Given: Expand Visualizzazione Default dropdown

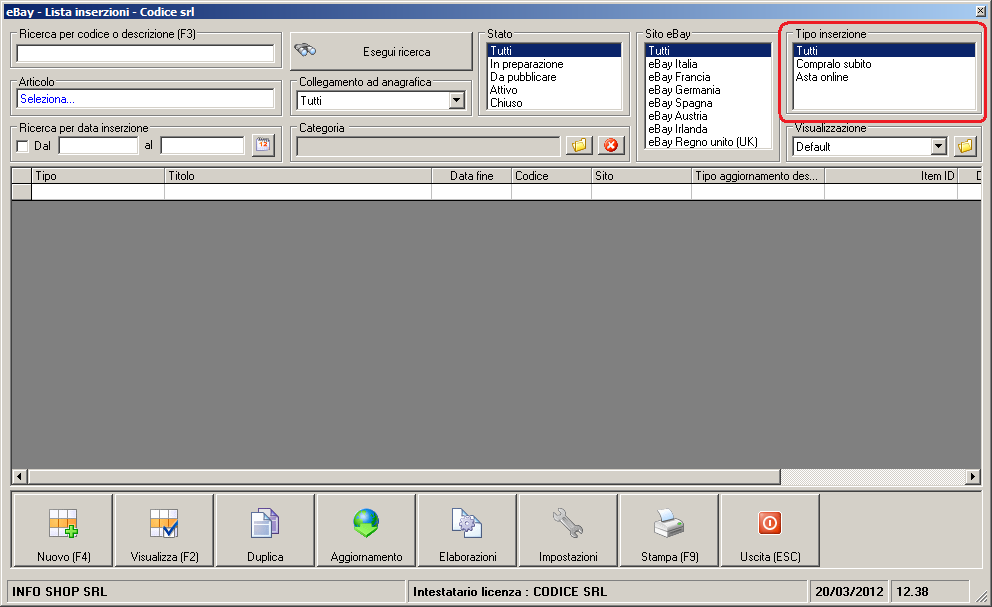Looking at the screenshot, I should [939, 147].
